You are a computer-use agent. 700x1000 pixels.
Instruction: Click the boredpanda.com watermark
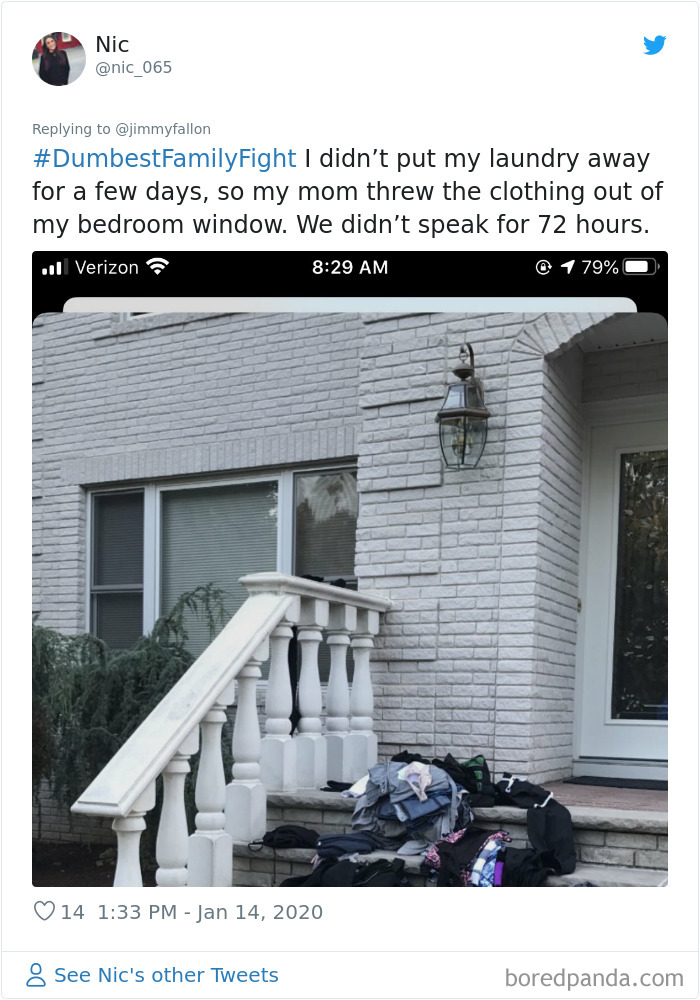click(594, 978)
